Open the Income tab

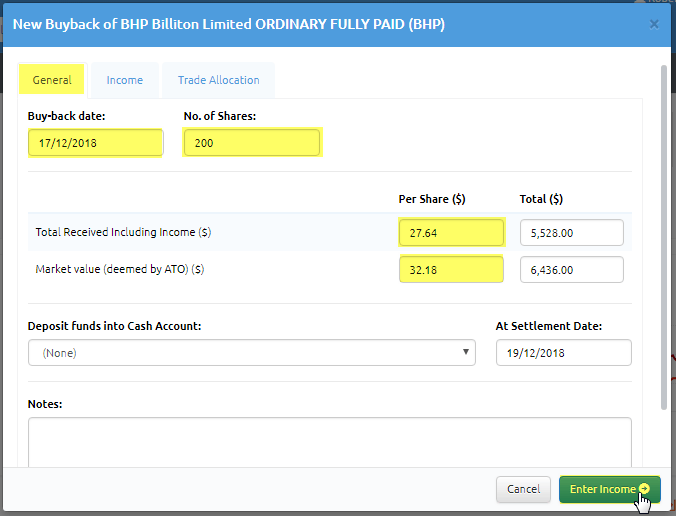(x=125, y=80)
